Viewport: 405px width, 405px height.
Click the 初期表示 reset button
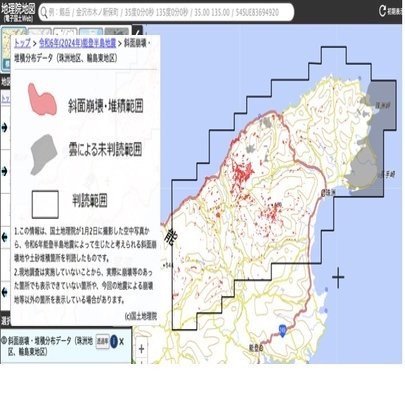[x=390, y=11]
